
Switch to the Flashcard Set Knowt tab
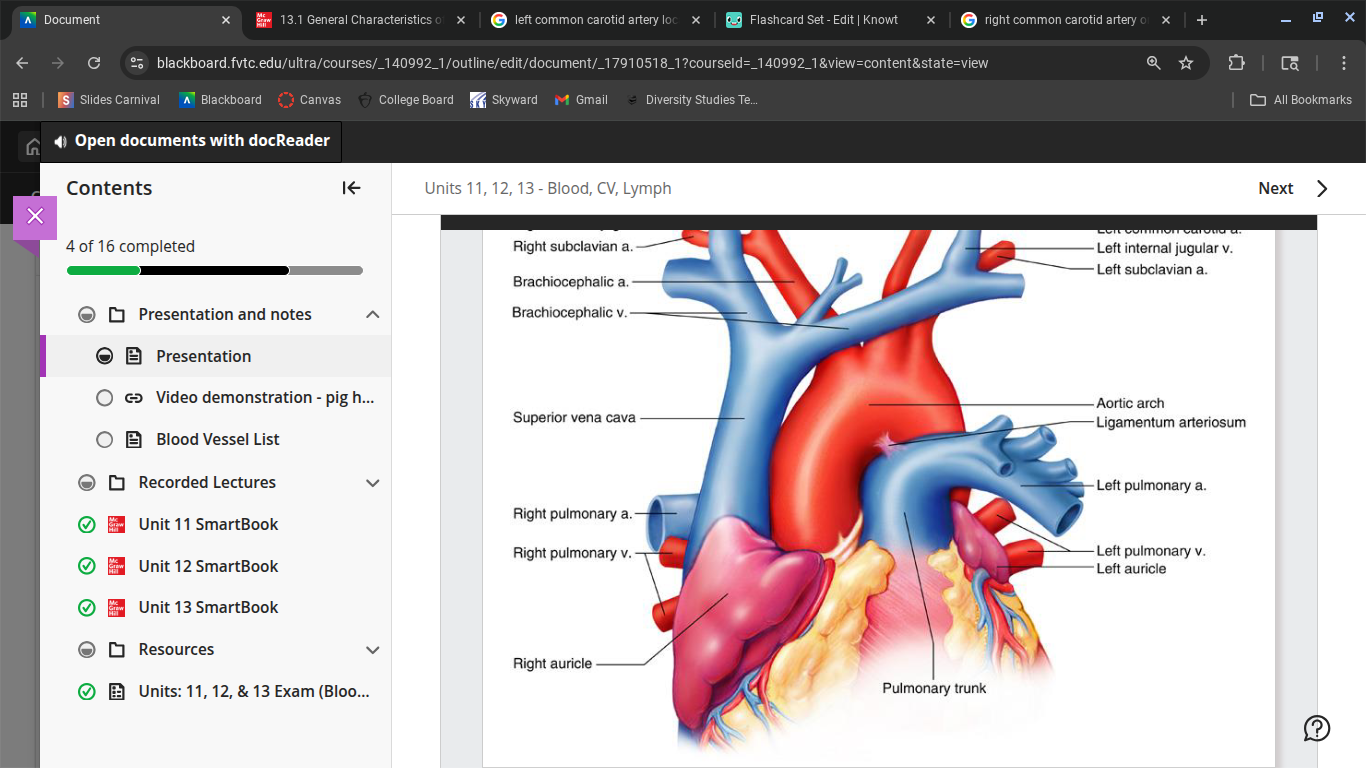[x=823, y=20]
